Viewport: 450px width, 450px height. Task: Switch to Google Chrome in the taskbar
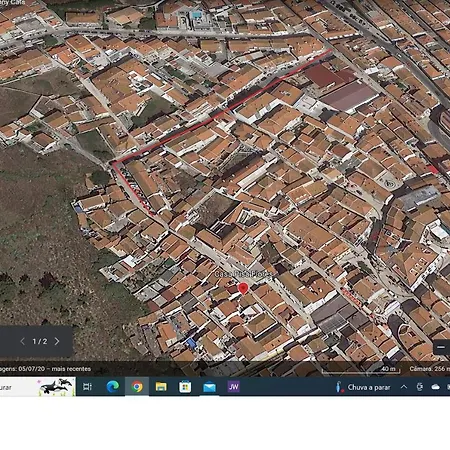[137, 387]
